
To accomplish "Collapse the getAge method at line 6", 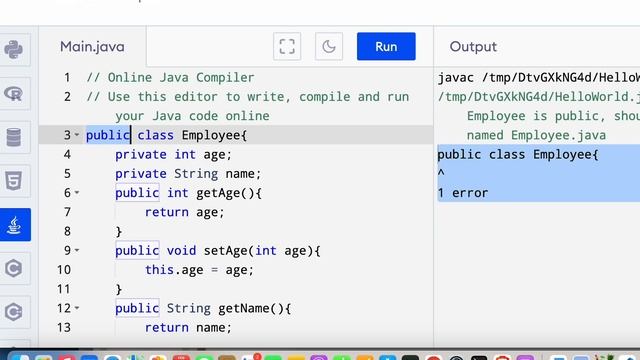I will (x=77, y=192).
